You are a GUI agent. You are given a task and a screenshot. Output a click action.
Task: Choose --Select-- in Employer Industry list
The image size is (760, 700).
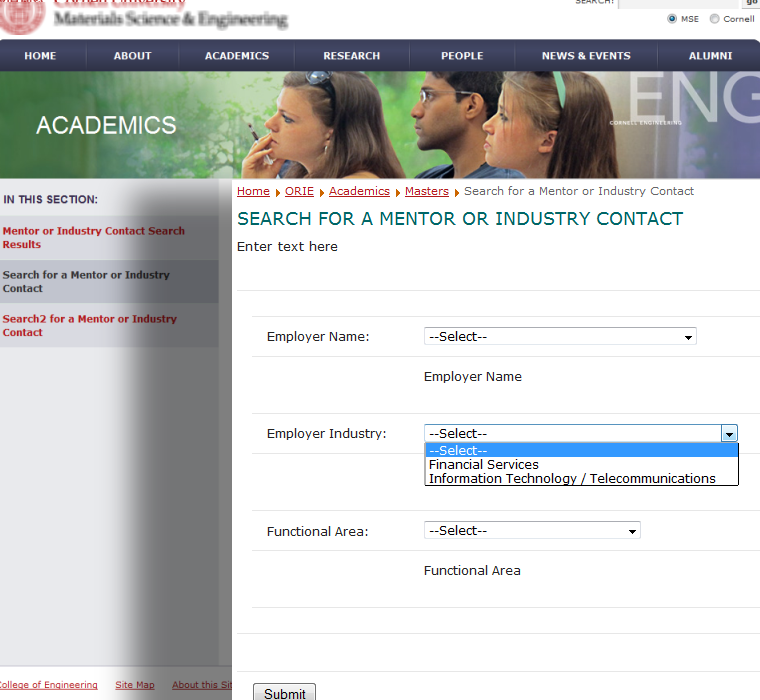coord(581,450)
